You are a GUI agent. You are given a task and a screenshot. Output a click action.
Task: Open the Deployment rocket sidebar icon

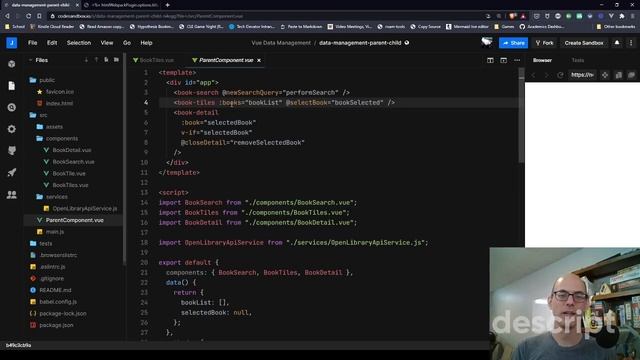point(11,173)
